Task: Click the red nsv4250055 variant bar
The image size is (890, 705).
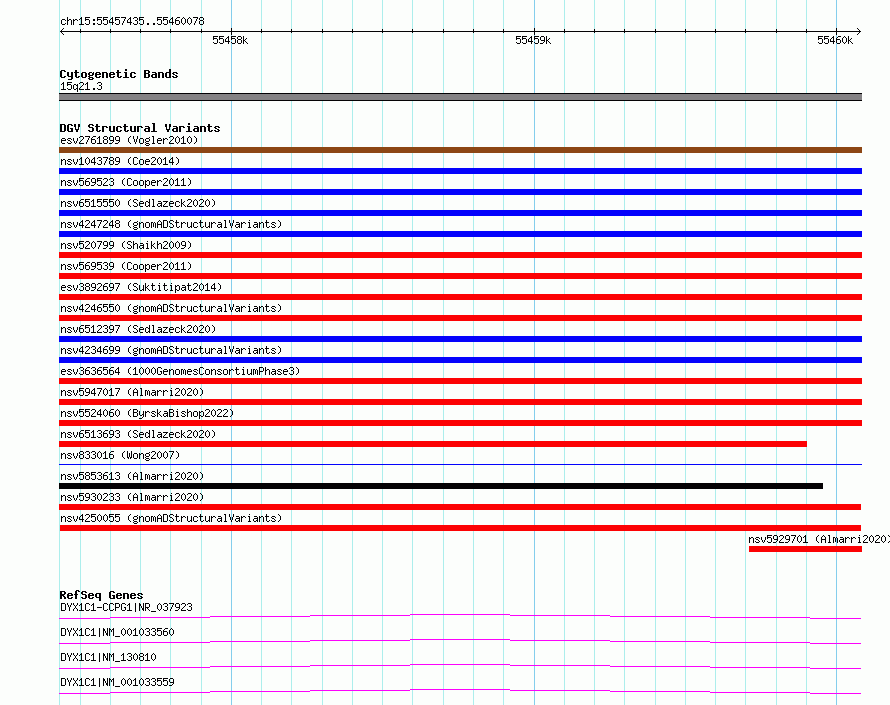Action: pos(460,528)
